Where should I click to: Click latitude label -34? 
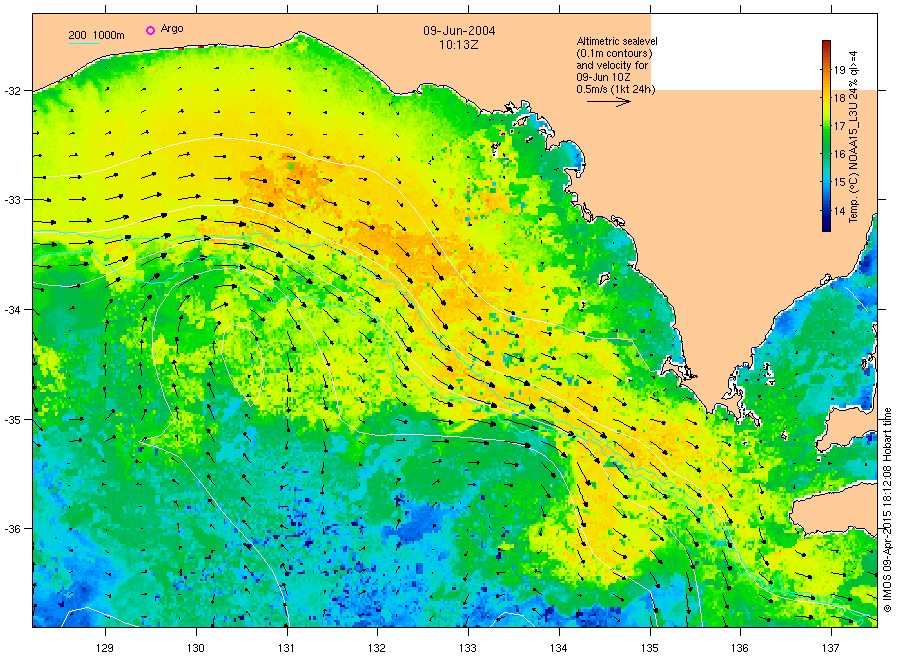(12, 310)
